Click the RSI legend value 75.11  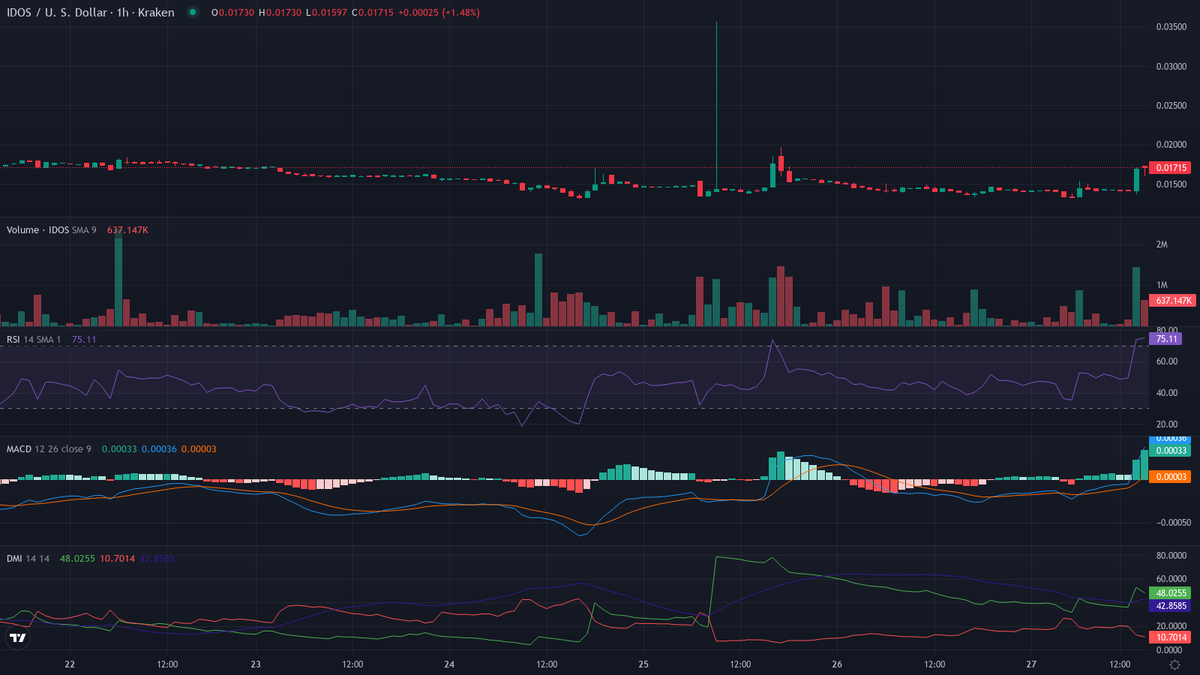coord(84,339)
